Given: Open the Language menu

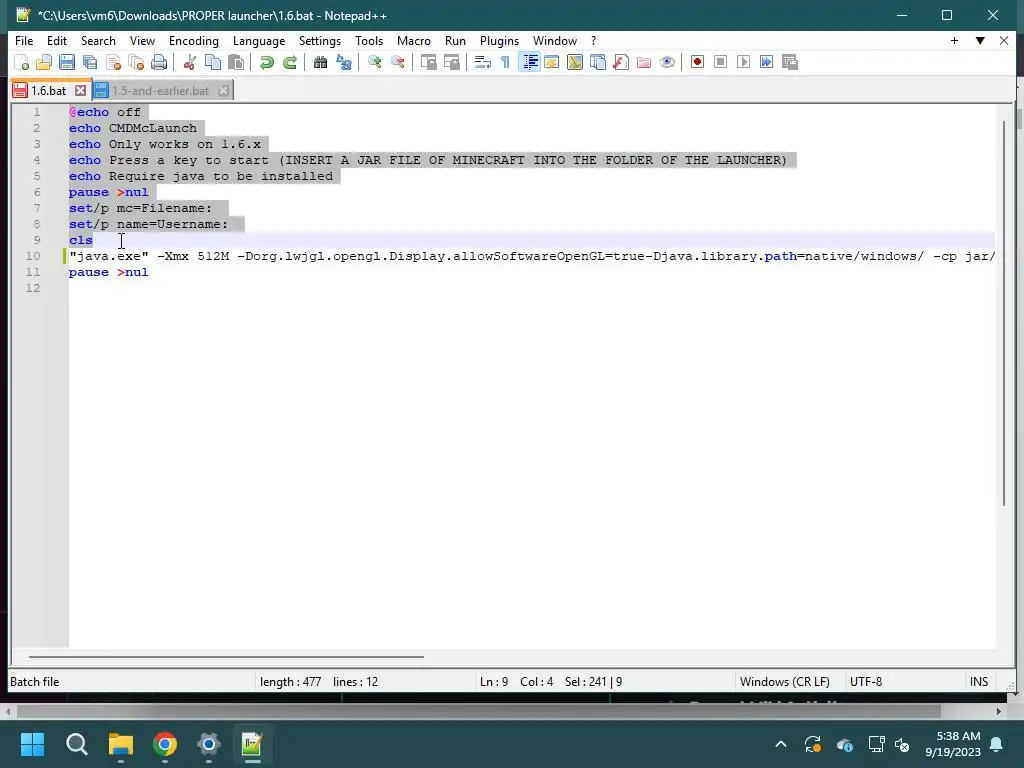Looking at the screenshot, I should pos(259,40).
